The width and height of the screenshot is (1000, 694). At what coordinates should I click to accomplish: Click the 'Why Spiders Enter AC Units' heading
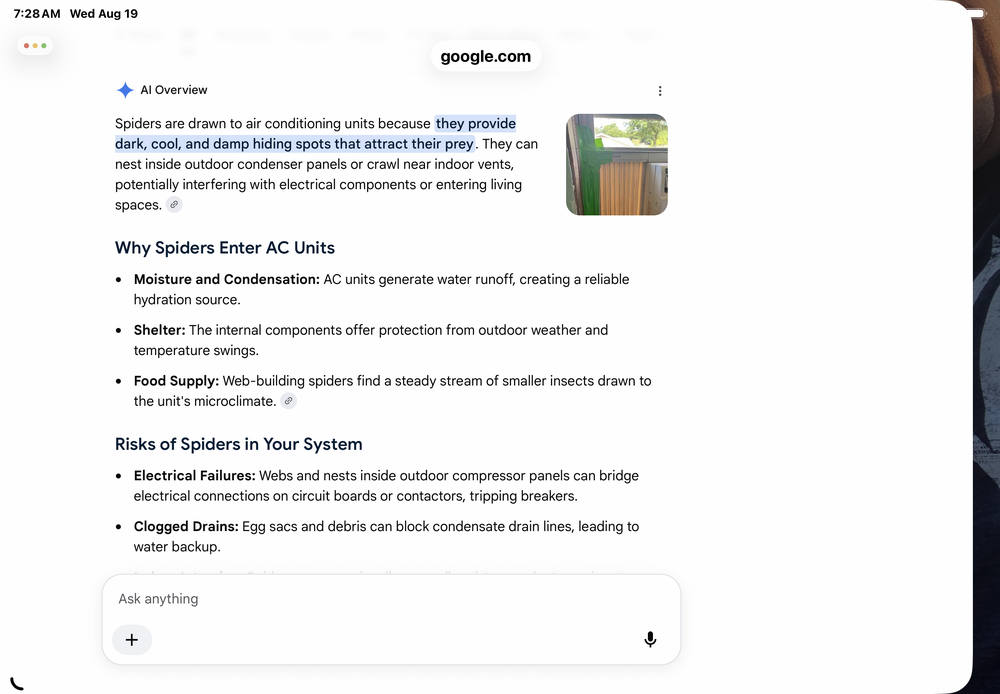(224, 247)
